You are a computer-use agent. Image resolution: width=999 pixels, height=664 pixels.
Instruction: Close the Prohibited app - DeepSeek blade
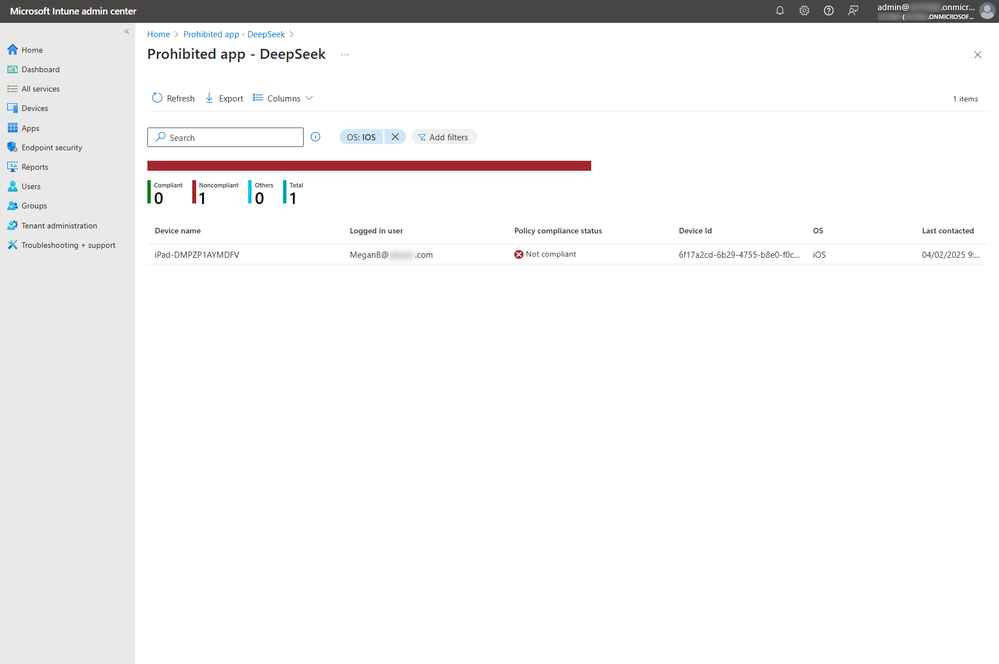click(977, 55)
